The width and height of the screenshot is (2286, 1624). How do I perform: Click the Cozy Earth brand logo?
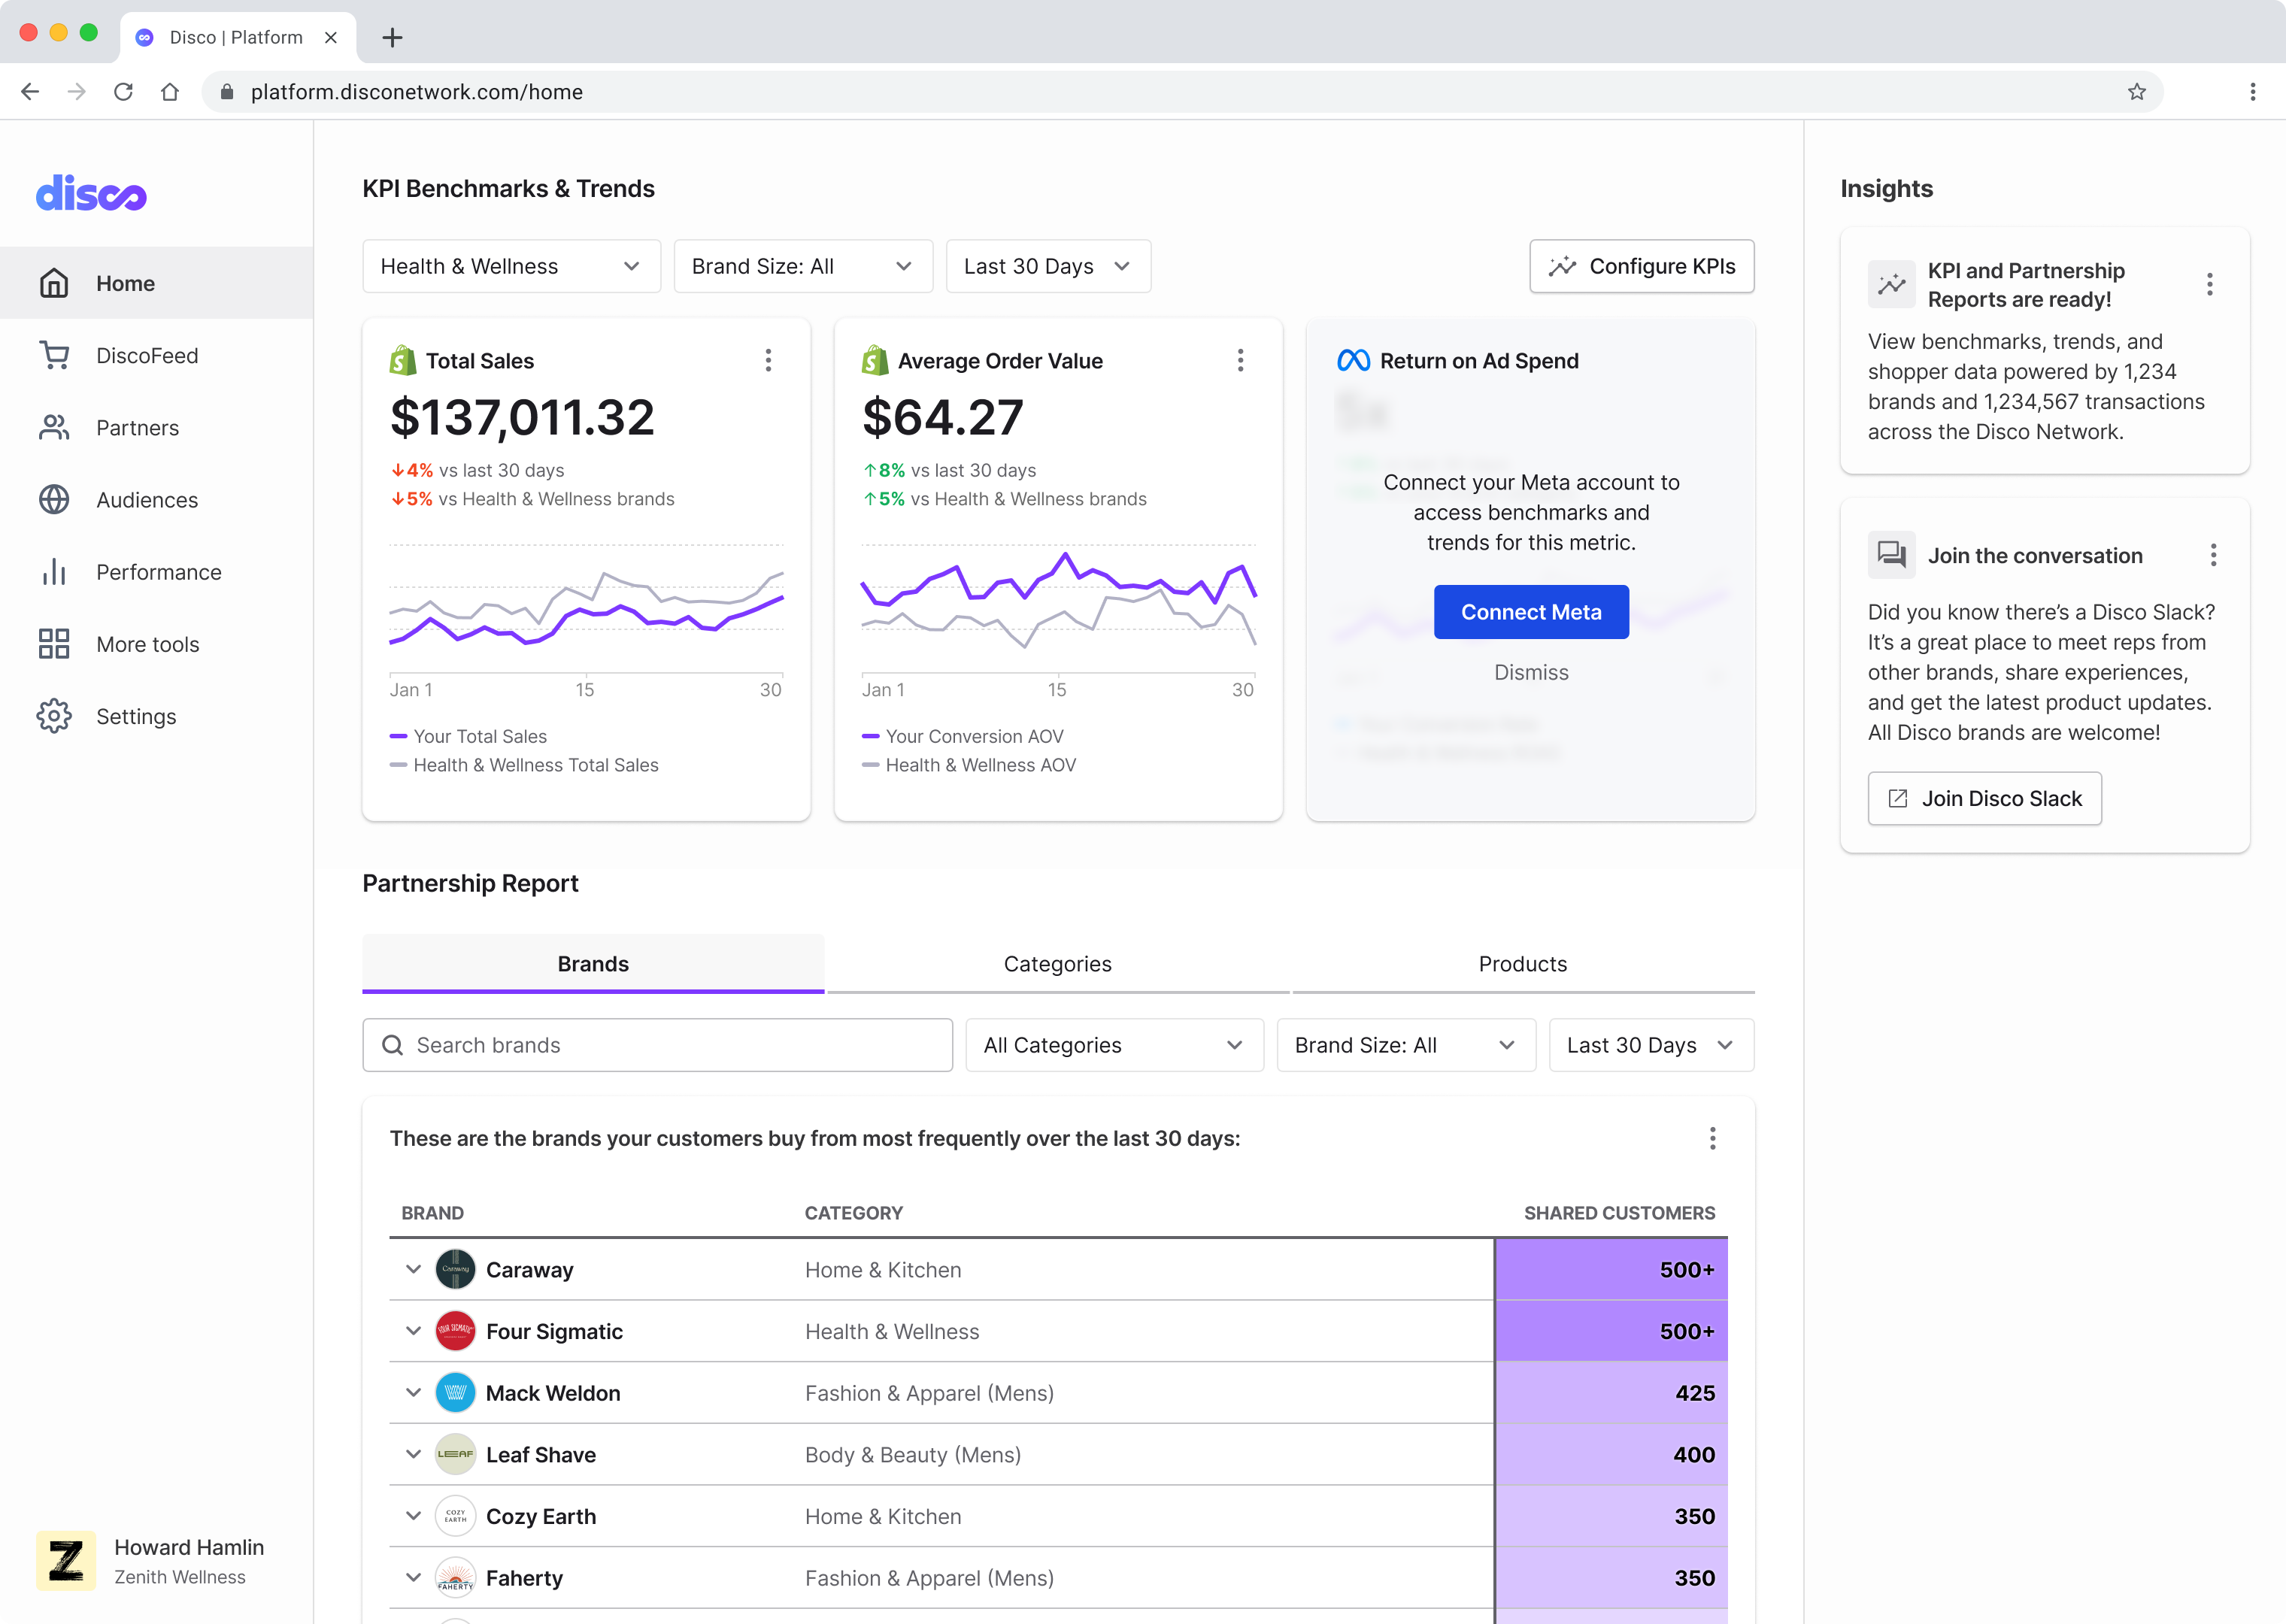click(x=455, y=1516)
